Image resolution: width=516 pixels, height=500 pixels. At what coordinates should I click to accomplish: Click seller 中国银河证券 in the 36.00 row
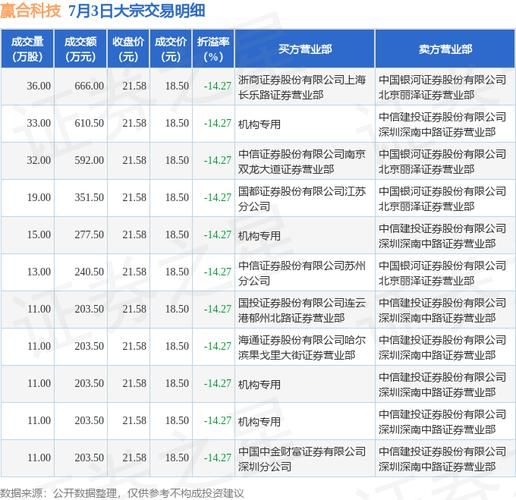tap(443, 87)
